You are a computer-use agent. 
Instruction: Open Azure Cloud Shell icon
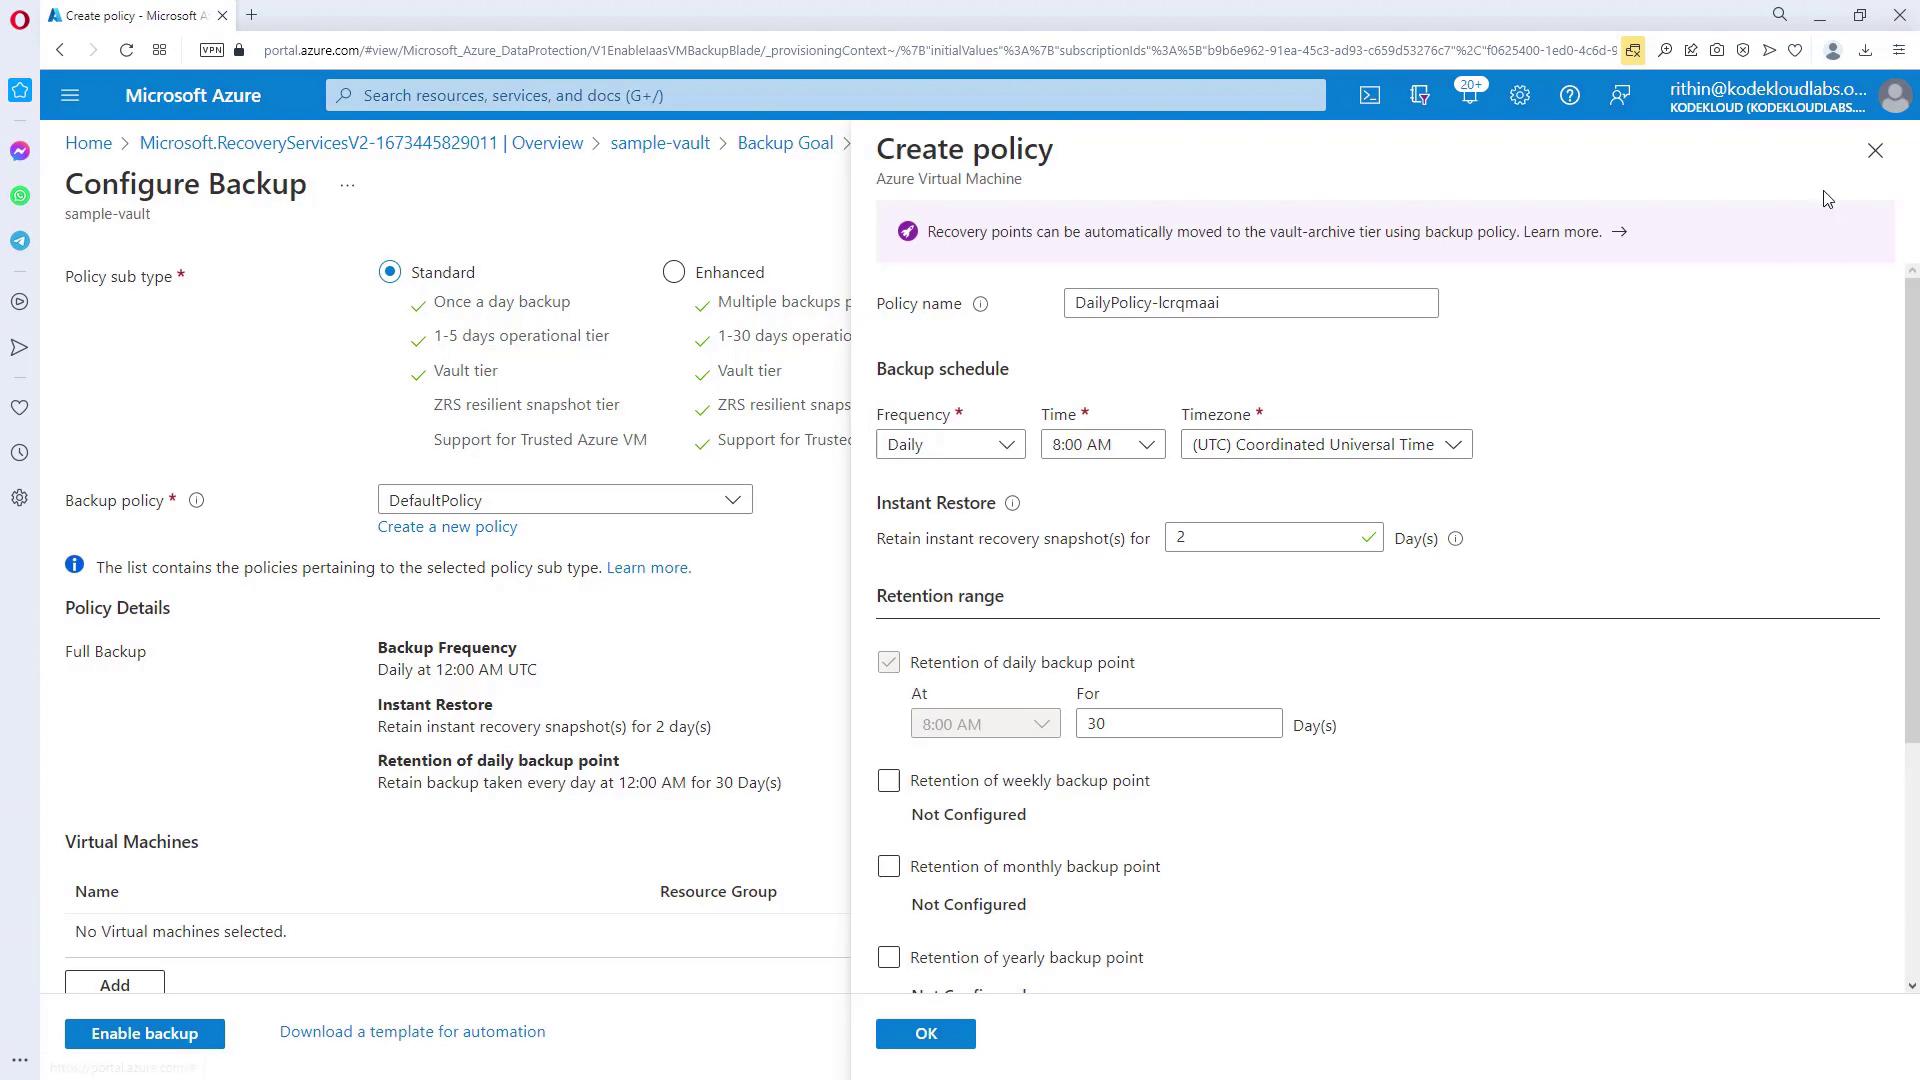click(x=1369, y=95)
